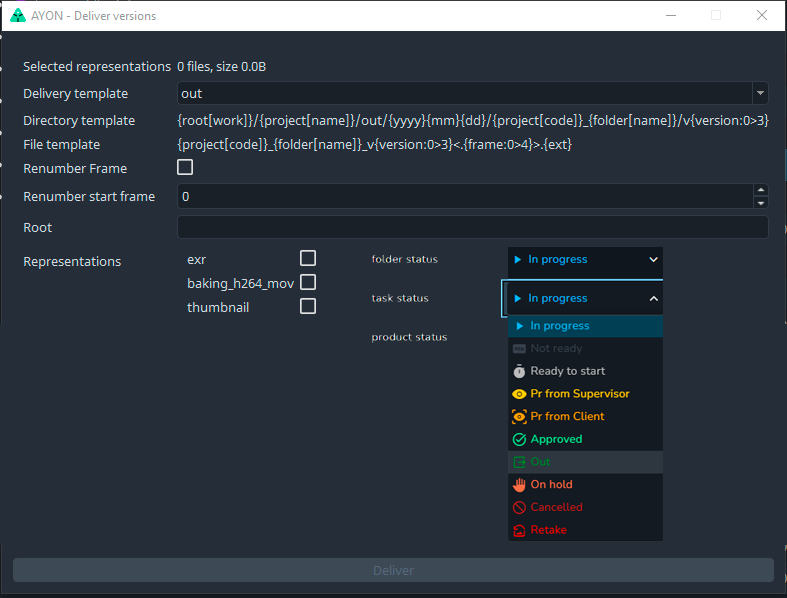Click the Retake icon in list
The image size is (787, 598).
pyautogui.click(x=519, y=530)
